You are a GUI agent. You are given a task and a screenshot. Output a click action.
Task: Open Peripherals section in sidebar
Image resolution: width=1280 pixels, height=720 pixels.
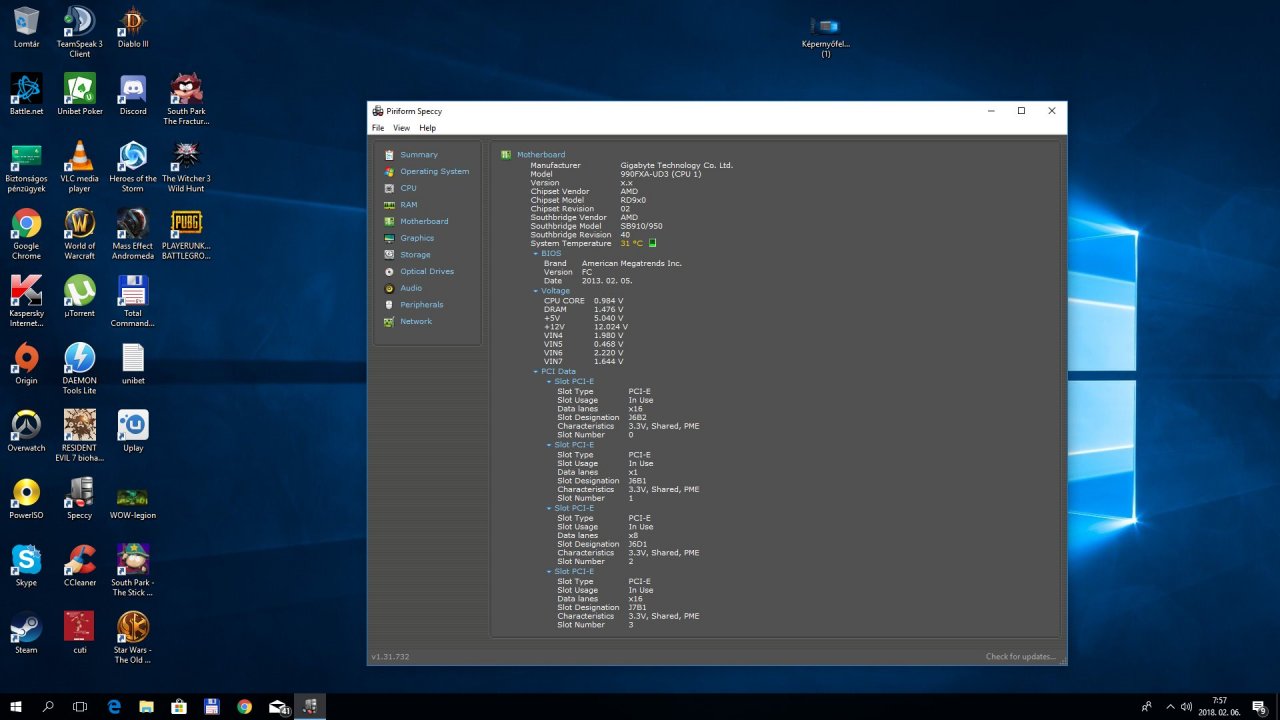(x=421, y=305)
